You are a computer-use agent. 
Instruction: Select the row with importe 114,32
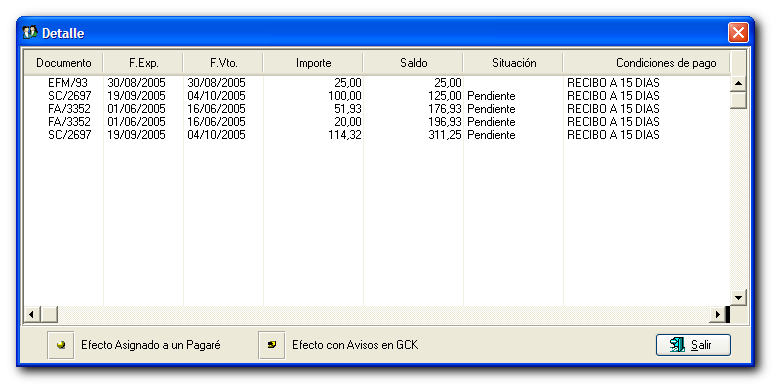pyautogui.click(x=377, y=135)
